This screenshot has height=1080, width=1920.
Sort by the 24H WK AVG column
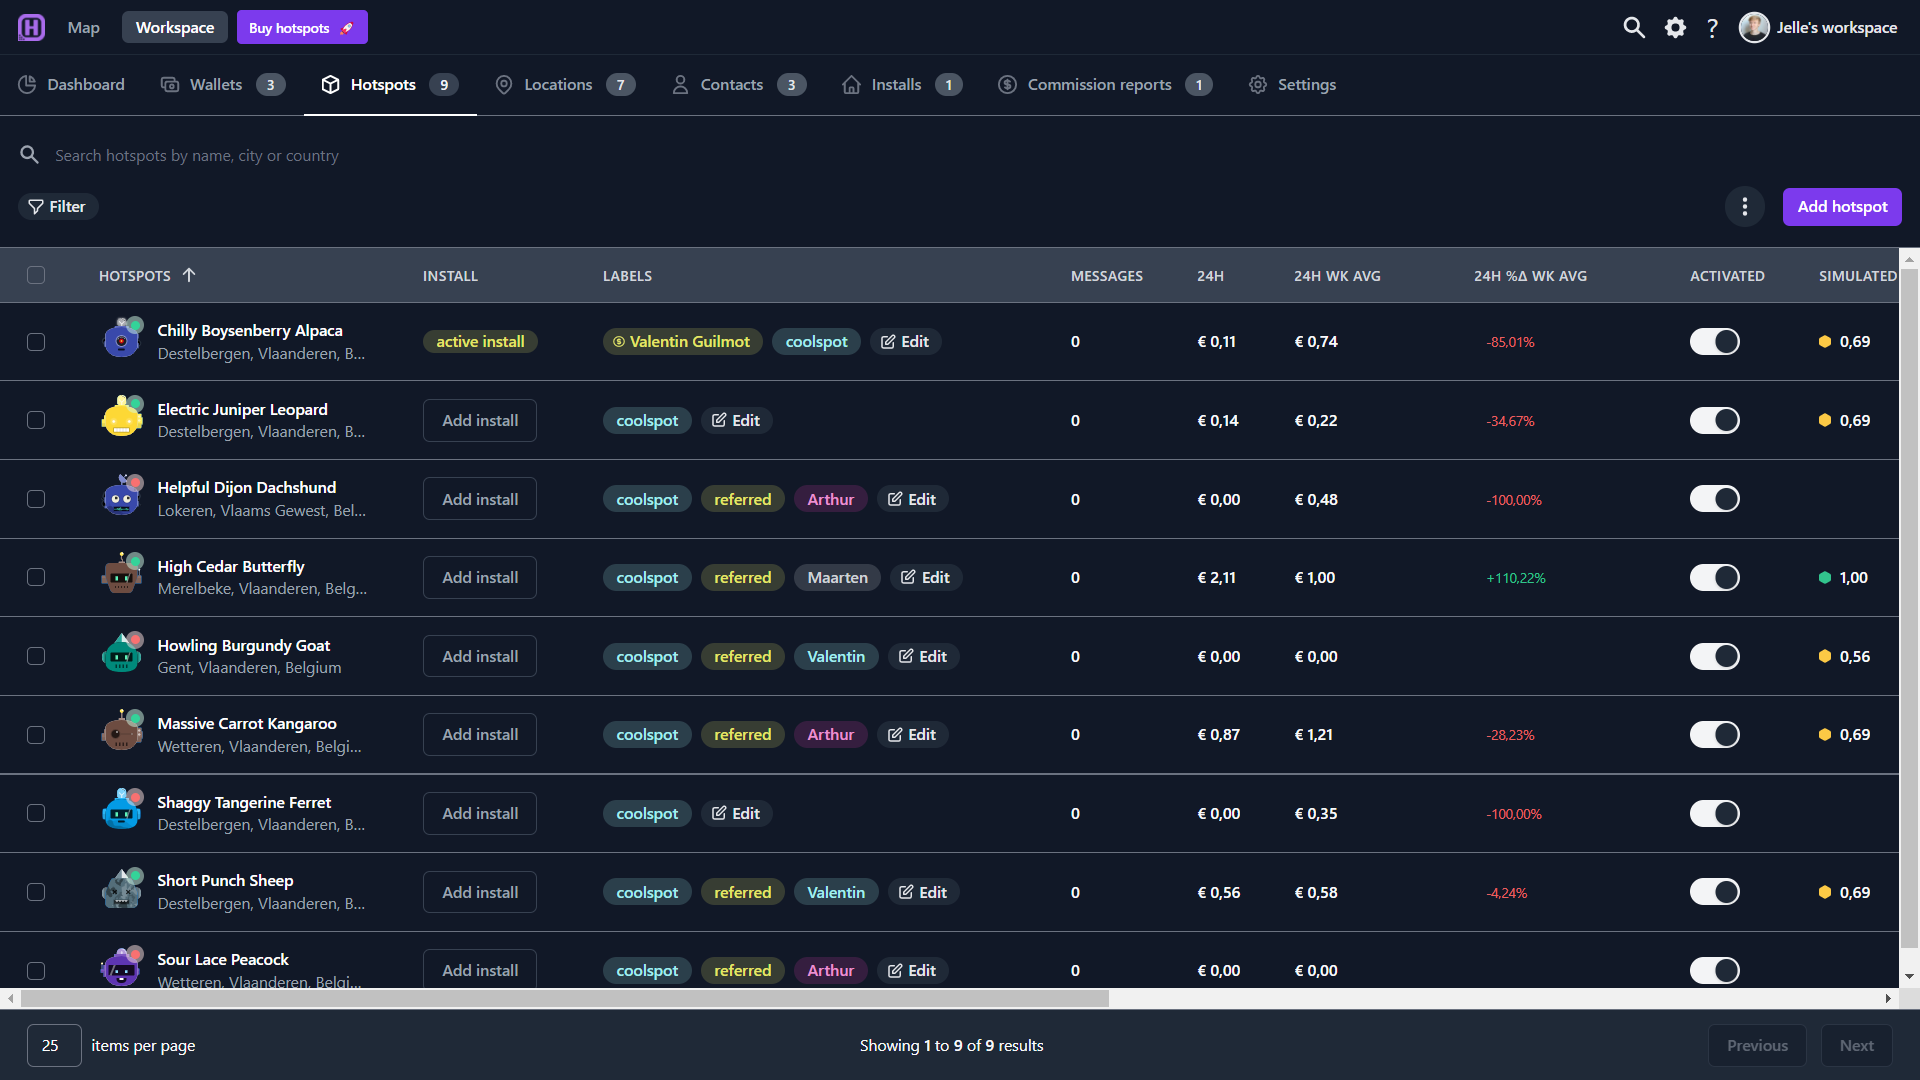tap(1337, 276)
